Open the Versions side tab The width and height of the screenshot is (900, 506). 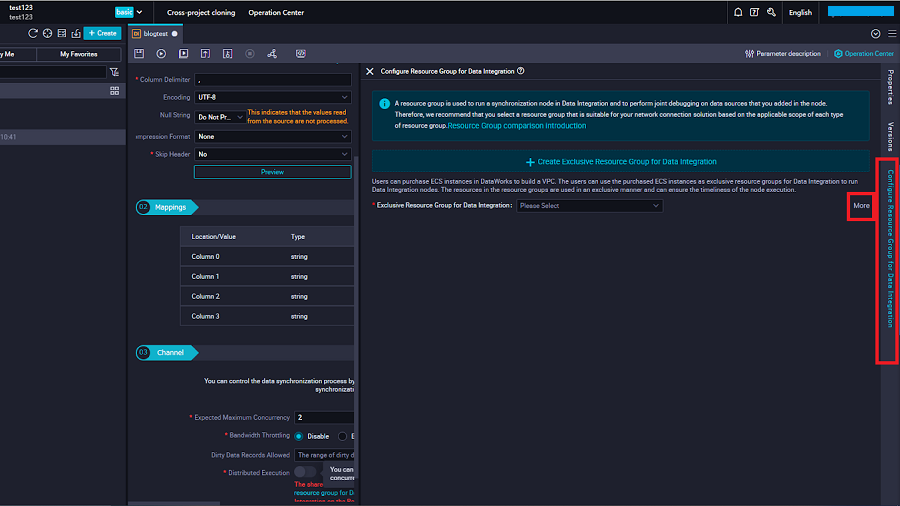(890, 135)
